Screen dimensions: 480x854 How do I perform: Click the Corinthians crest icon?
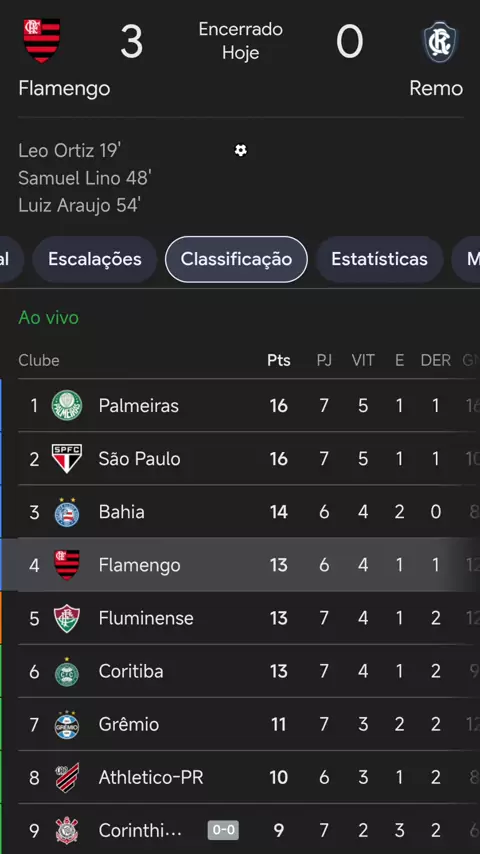(x=67, y=831)
